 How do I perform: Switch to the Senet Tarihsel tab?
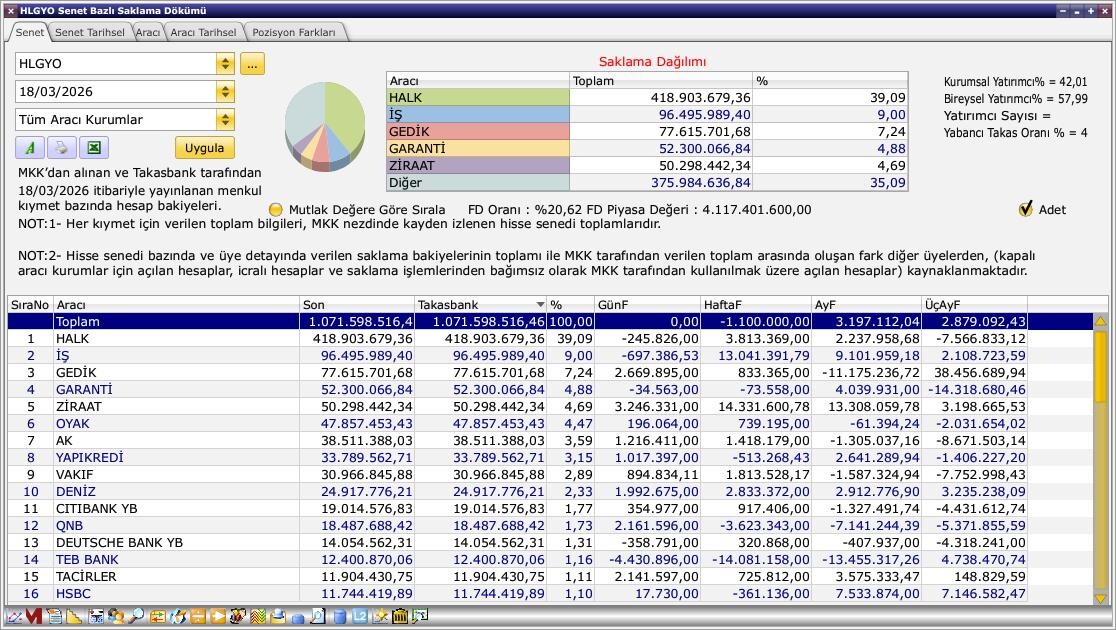(x=89, y=32)
